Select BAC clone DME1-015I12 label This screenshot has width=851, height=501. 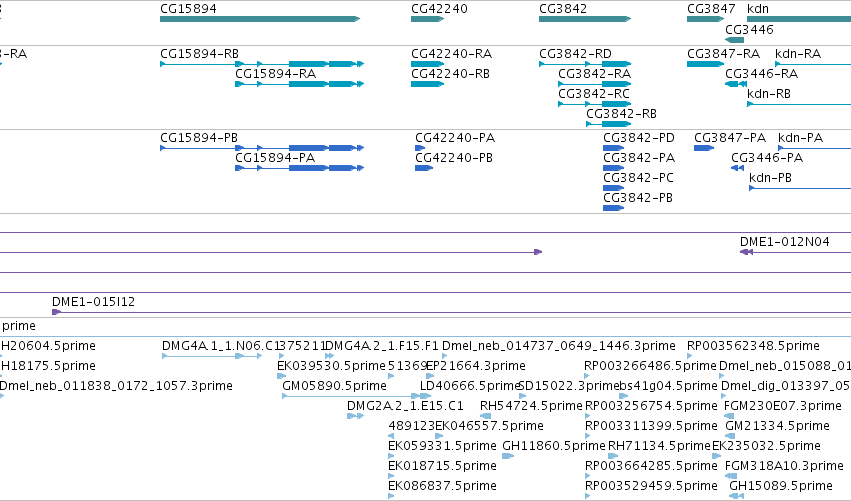tap(93, 302)
